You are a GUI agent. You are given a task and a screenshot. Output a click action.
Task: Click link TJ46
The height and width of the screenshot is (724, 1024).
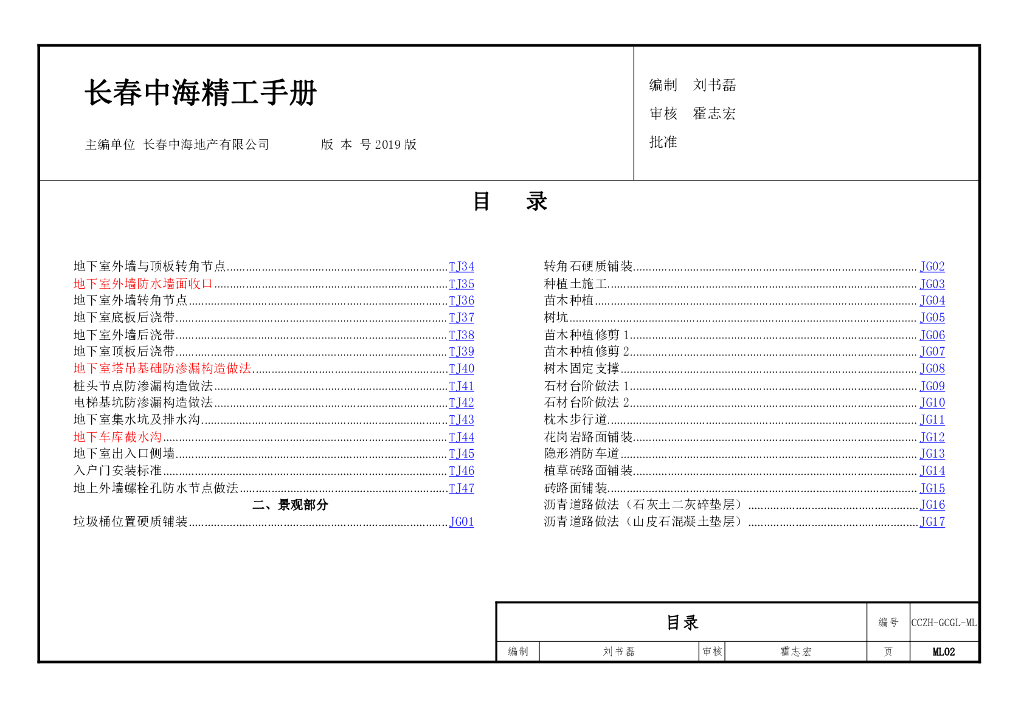[461, 471]
